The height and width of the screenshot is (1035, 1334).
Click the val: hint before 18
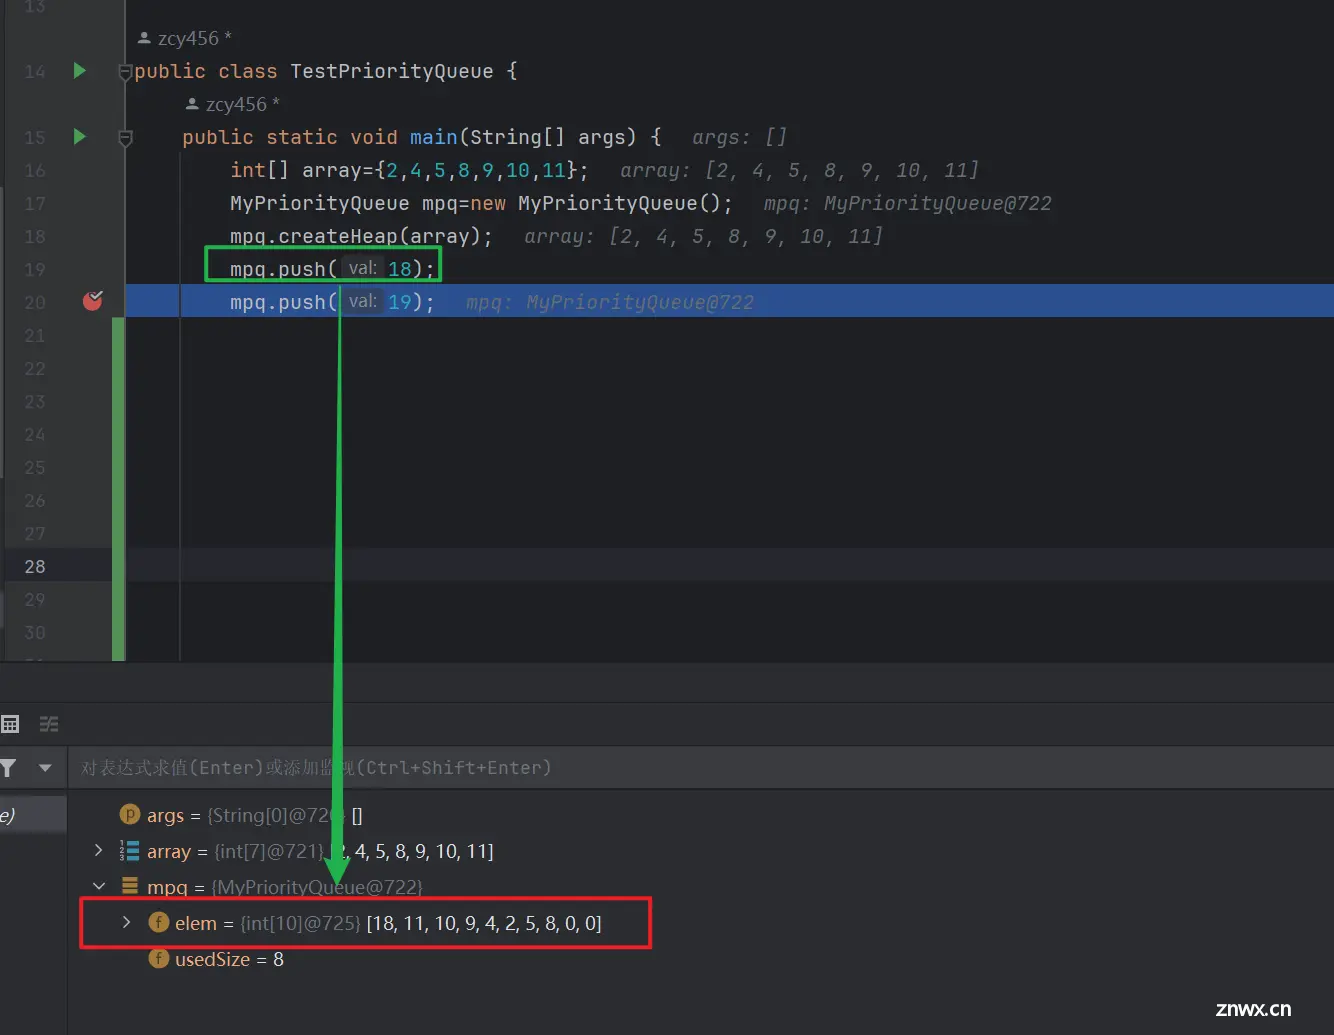[362, 268]
